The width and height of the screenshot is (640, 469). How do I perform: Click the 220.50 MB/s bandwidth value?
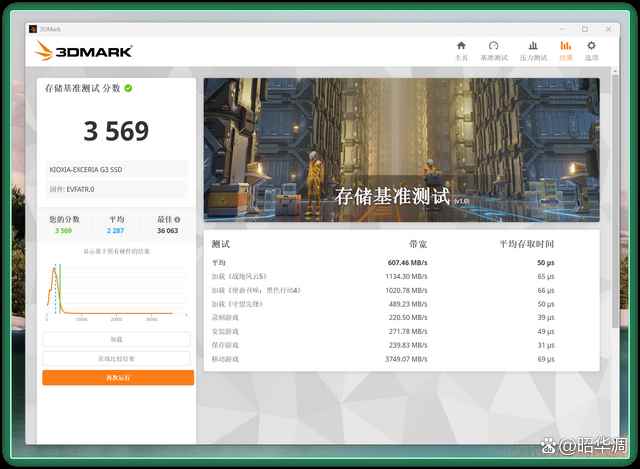408,317
